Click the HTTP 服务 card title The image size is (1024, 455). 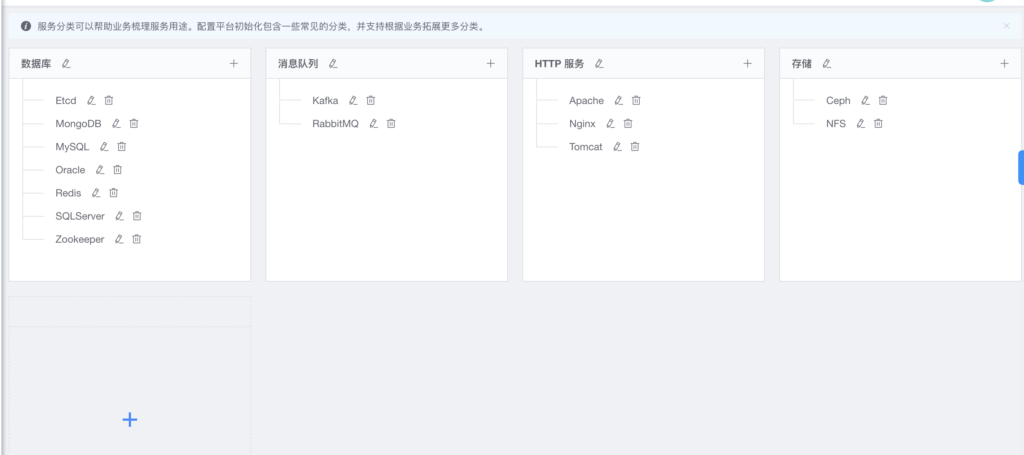click(x=560, y=64)
